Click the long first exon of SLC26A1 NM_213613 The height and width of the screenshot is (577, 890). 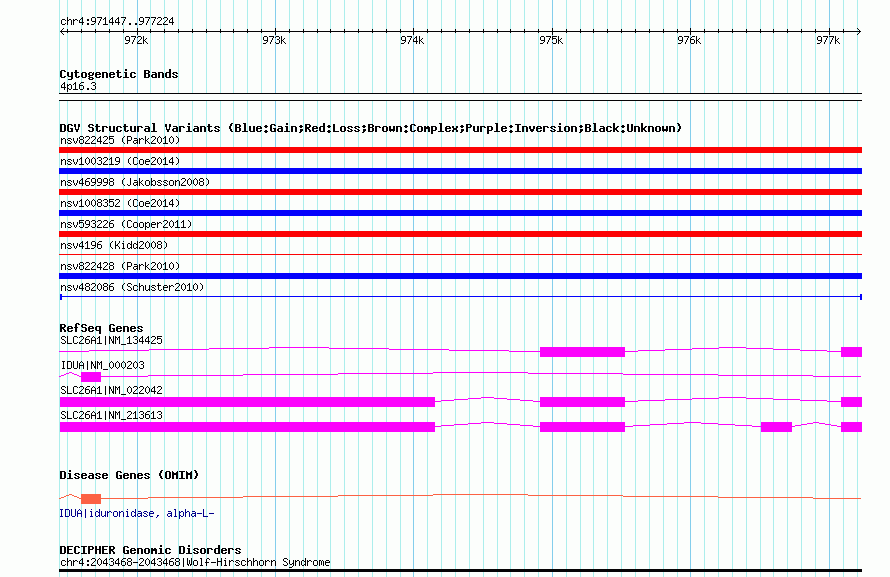(247, 427)
